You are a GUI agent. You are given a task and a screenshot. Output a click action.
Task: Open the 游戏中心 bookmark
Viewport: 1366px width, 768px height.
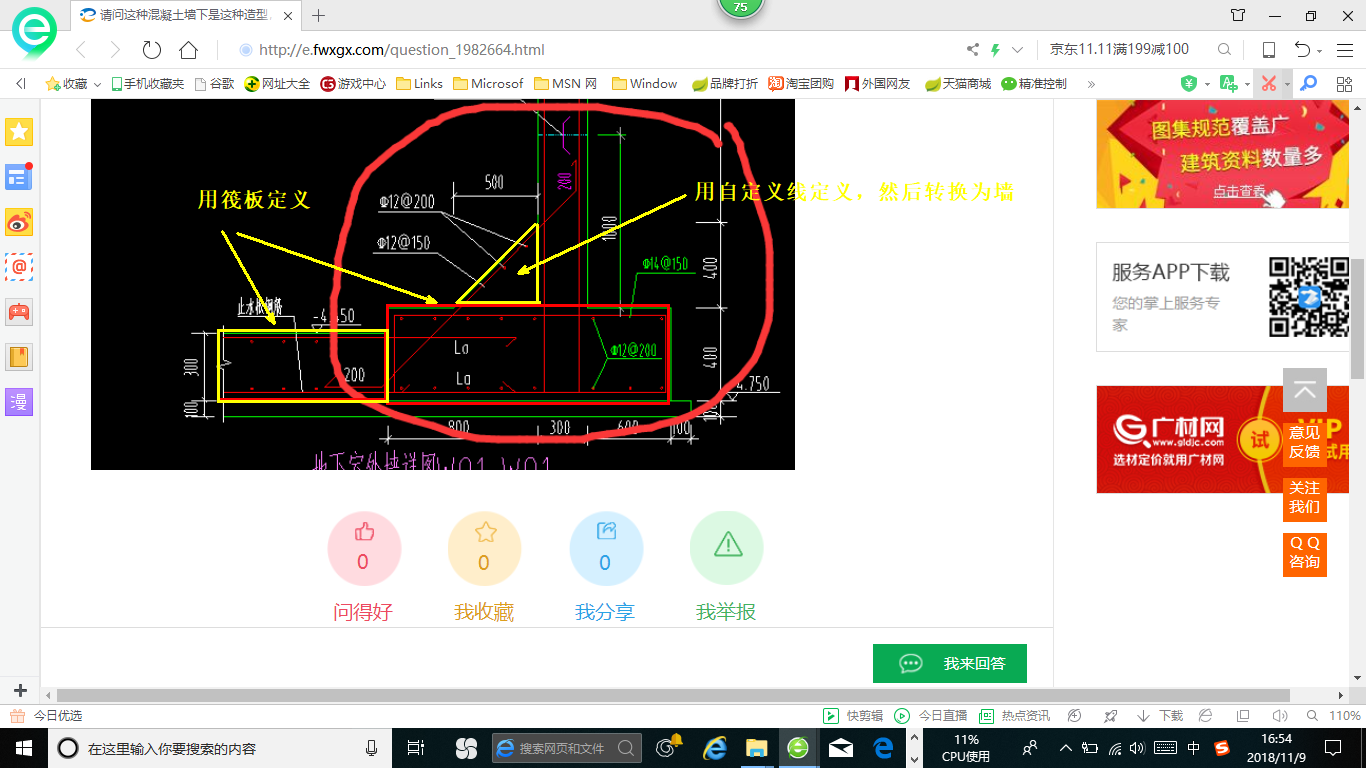click(x=353, y=84)
